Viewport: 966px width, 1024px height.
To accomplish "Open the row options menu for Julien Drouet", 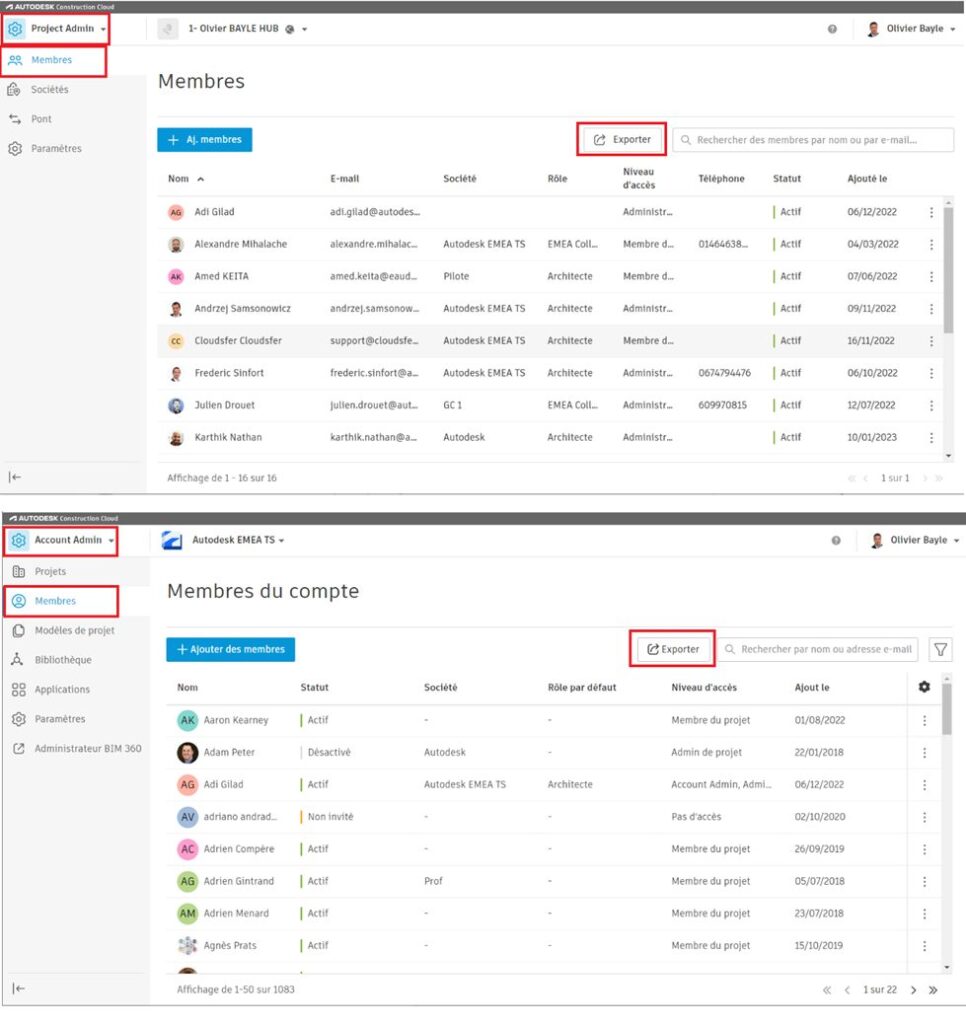I will (931, 406).
